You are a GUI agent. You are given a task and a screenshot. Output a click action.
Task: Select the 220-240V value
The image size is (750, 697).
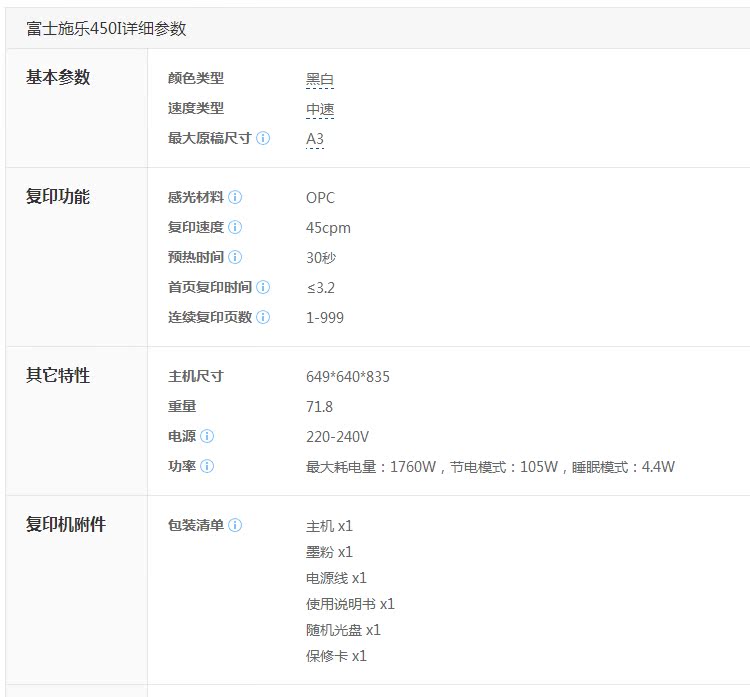337,437
